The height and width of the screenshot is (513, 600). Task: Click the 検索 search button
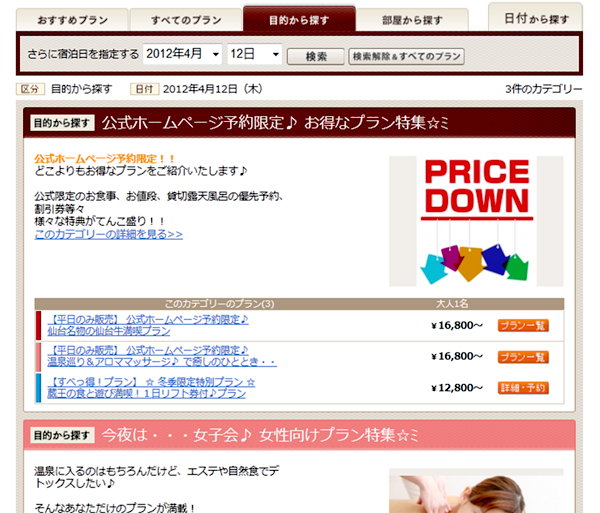click(x=315, y=56)
